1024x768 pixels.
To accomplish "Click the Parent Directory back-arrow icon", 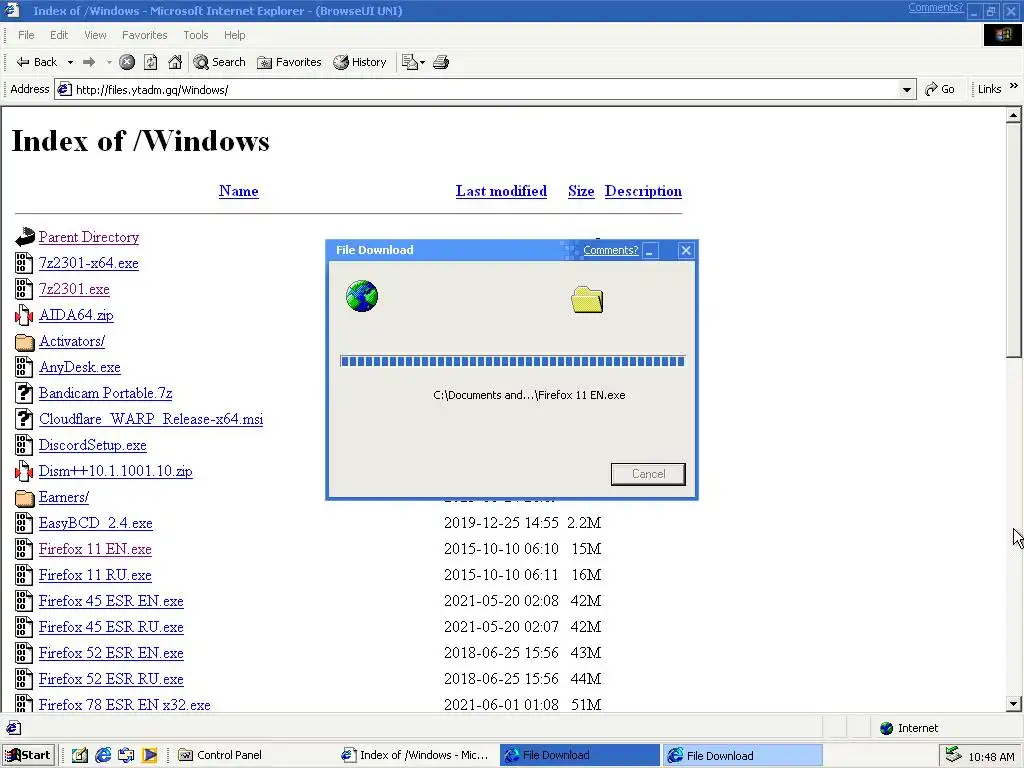I will [24, 237].
